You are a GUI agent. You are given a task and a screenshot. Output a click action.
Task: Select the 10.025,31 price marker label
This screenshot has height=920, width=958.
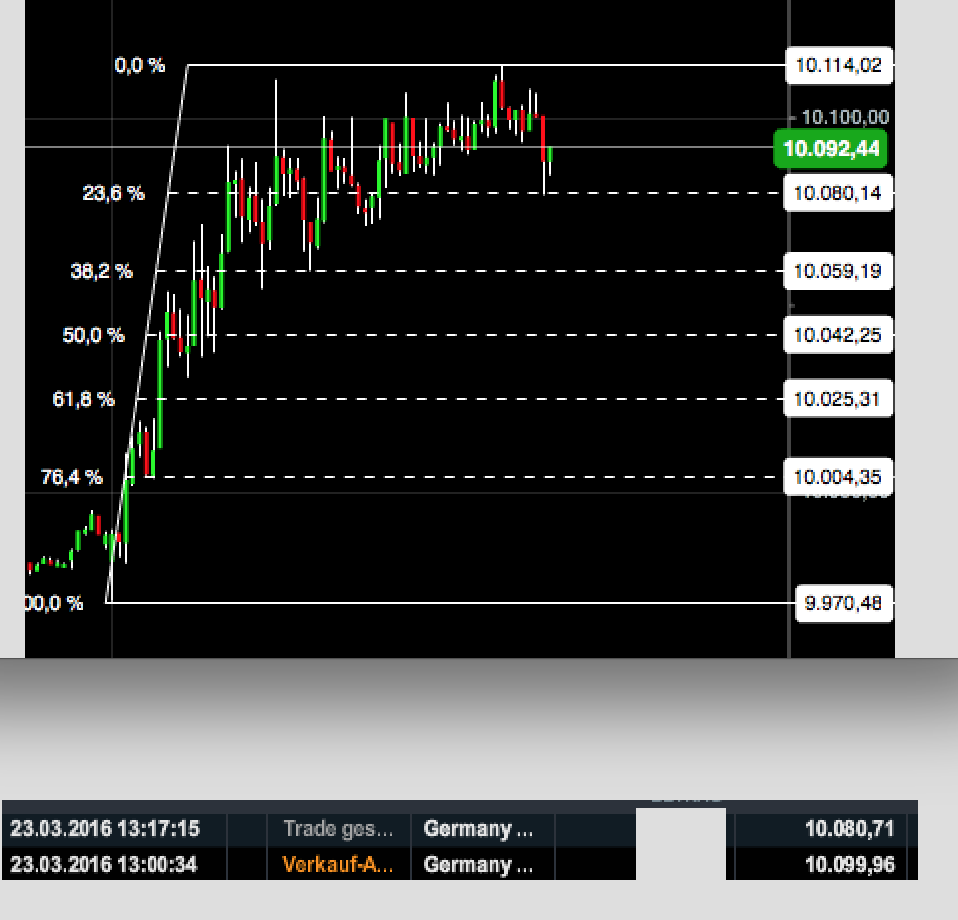[x=838, y=398]
